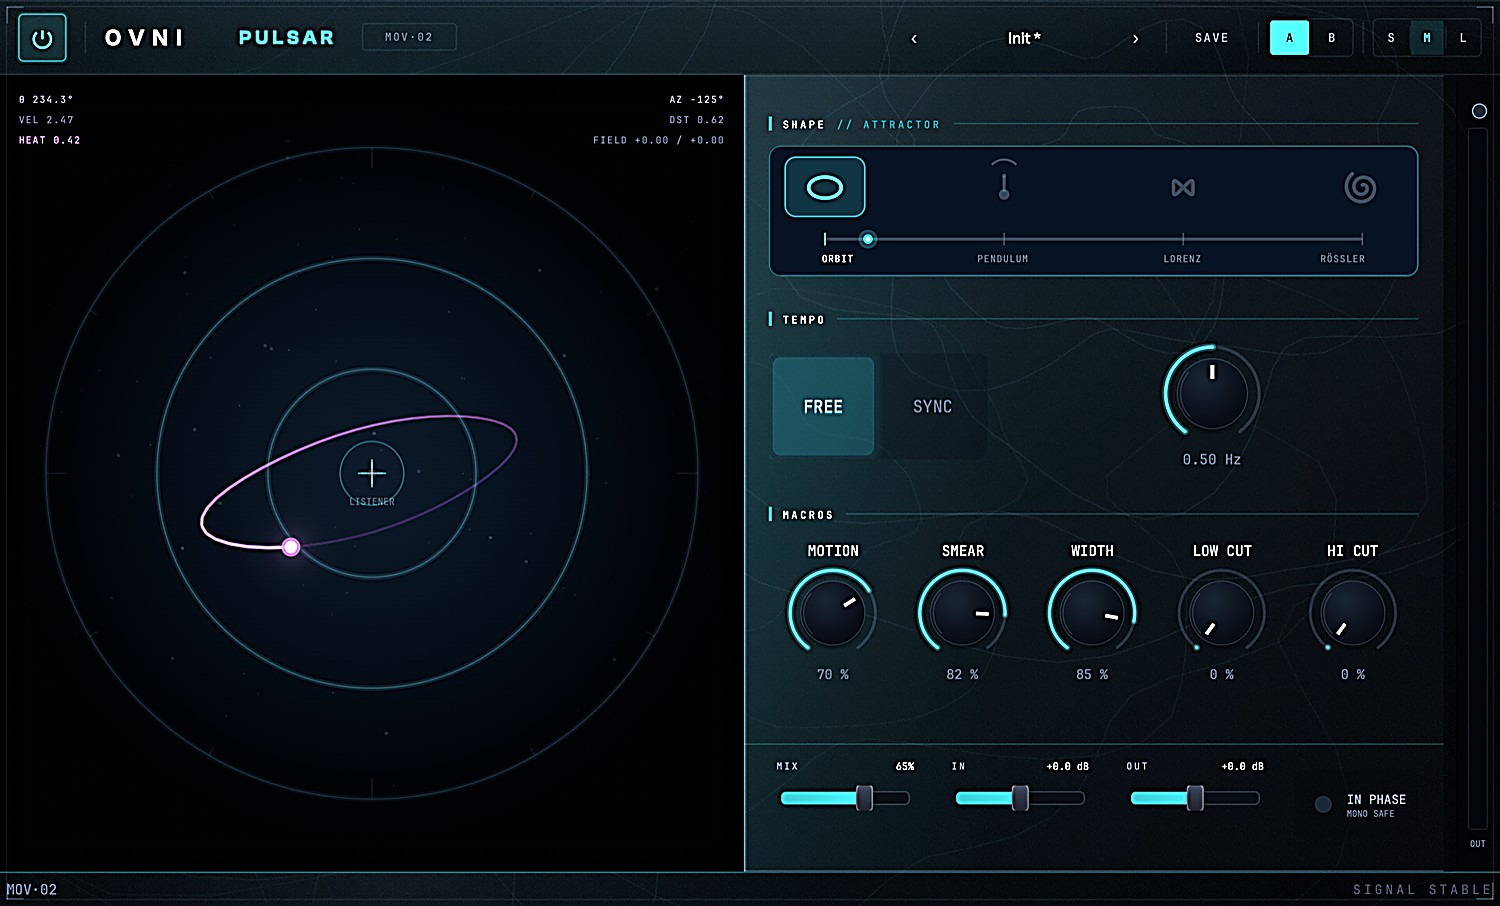This screenshot has height=906, width=1500.
Task: Select the Pendulum attractor shape icon
Action: tap(1004, 180)
